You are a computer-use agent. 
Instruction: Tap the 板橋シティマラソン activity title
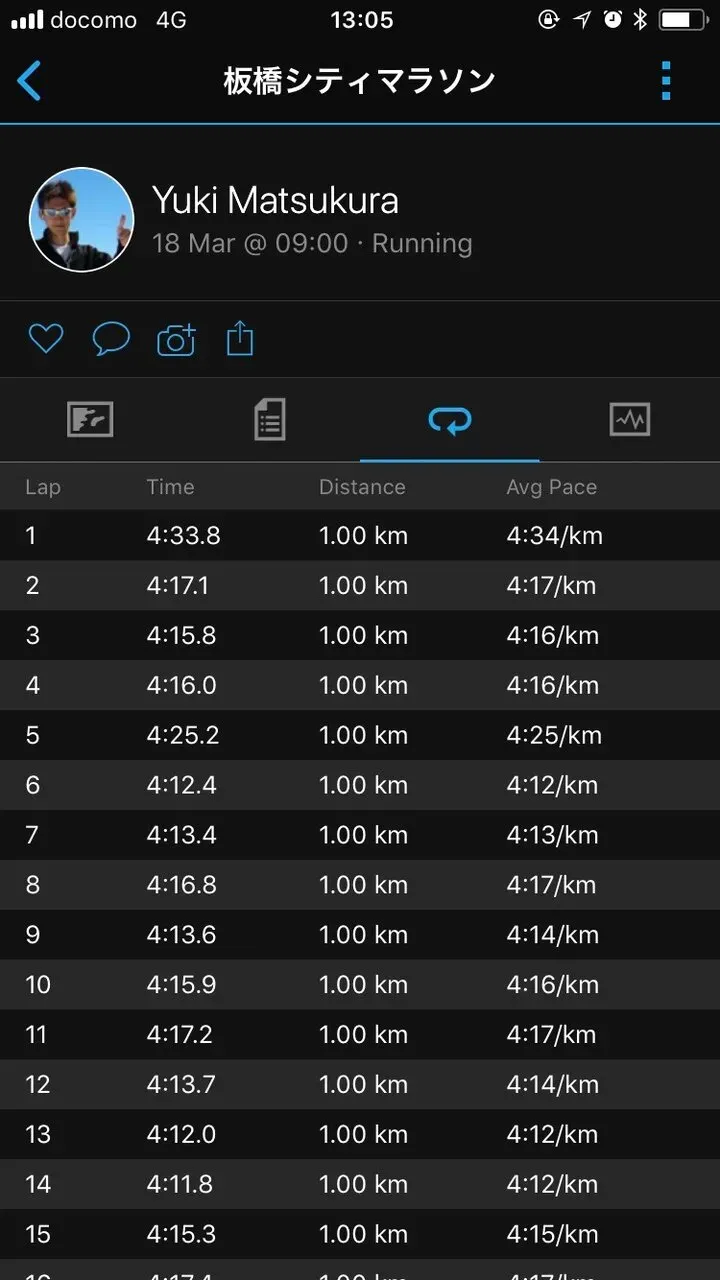coord(360,81)
